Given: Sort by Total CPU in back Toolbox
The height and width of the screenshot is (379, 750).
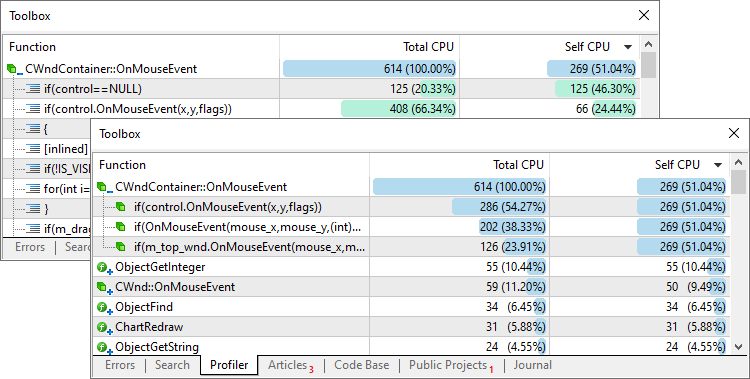Looking at the screenshot, I should tap(370, 46).
